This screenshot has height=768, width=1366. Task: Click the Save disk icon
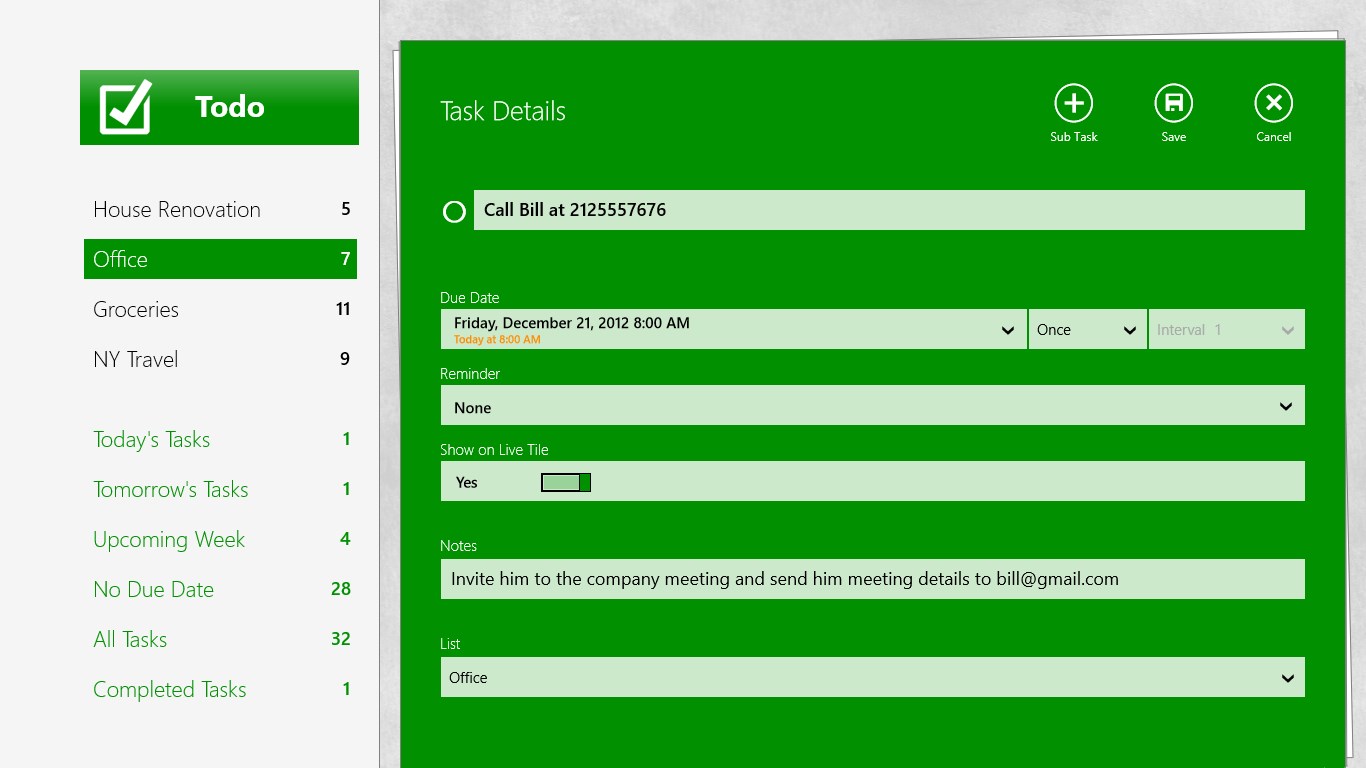(x=1173, y=103)
